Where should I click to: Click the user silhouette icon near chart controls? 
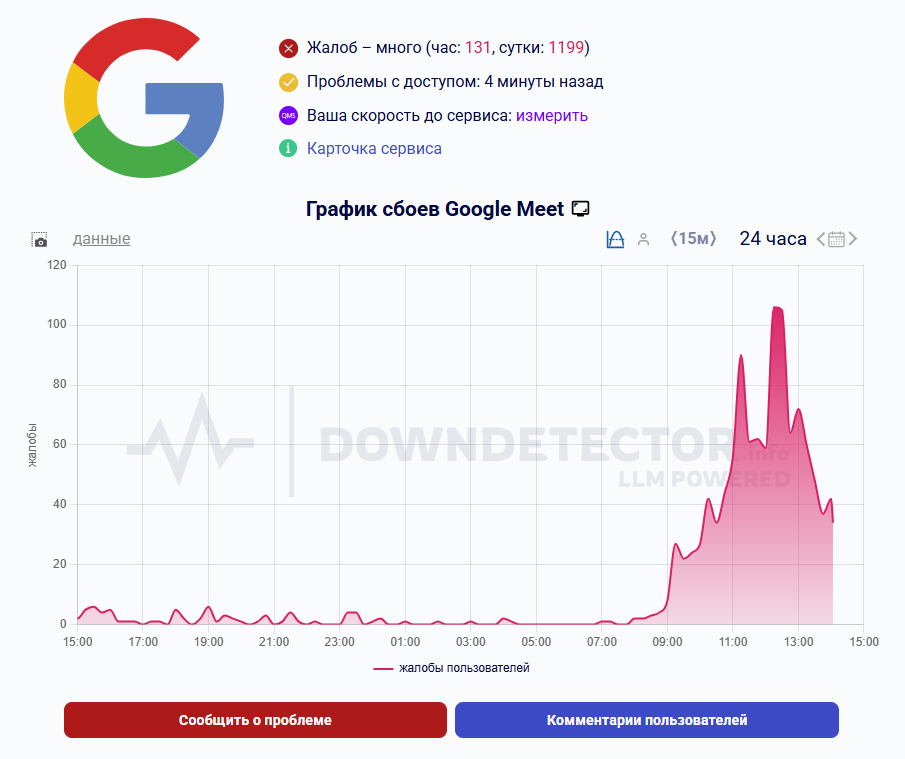(x=643, y=239)
